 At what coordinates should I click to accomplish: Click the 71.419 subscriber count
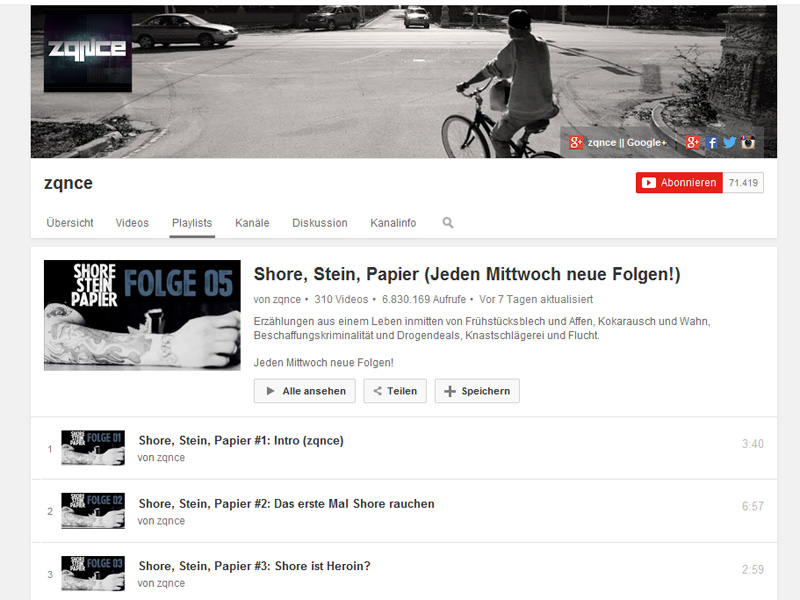coord(743,183)
